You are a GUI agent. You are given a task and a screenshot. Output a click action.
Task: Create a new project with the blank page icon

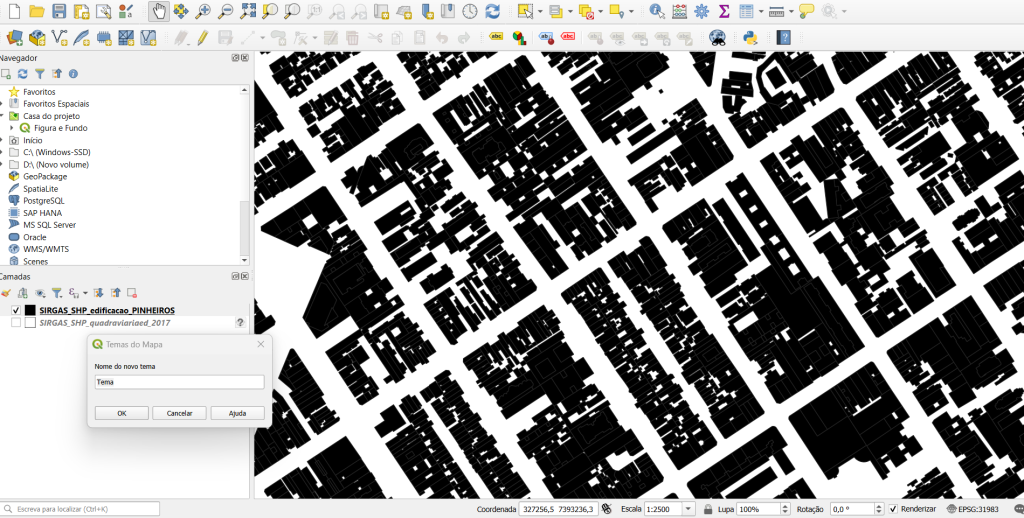click(x=14, y=11)
